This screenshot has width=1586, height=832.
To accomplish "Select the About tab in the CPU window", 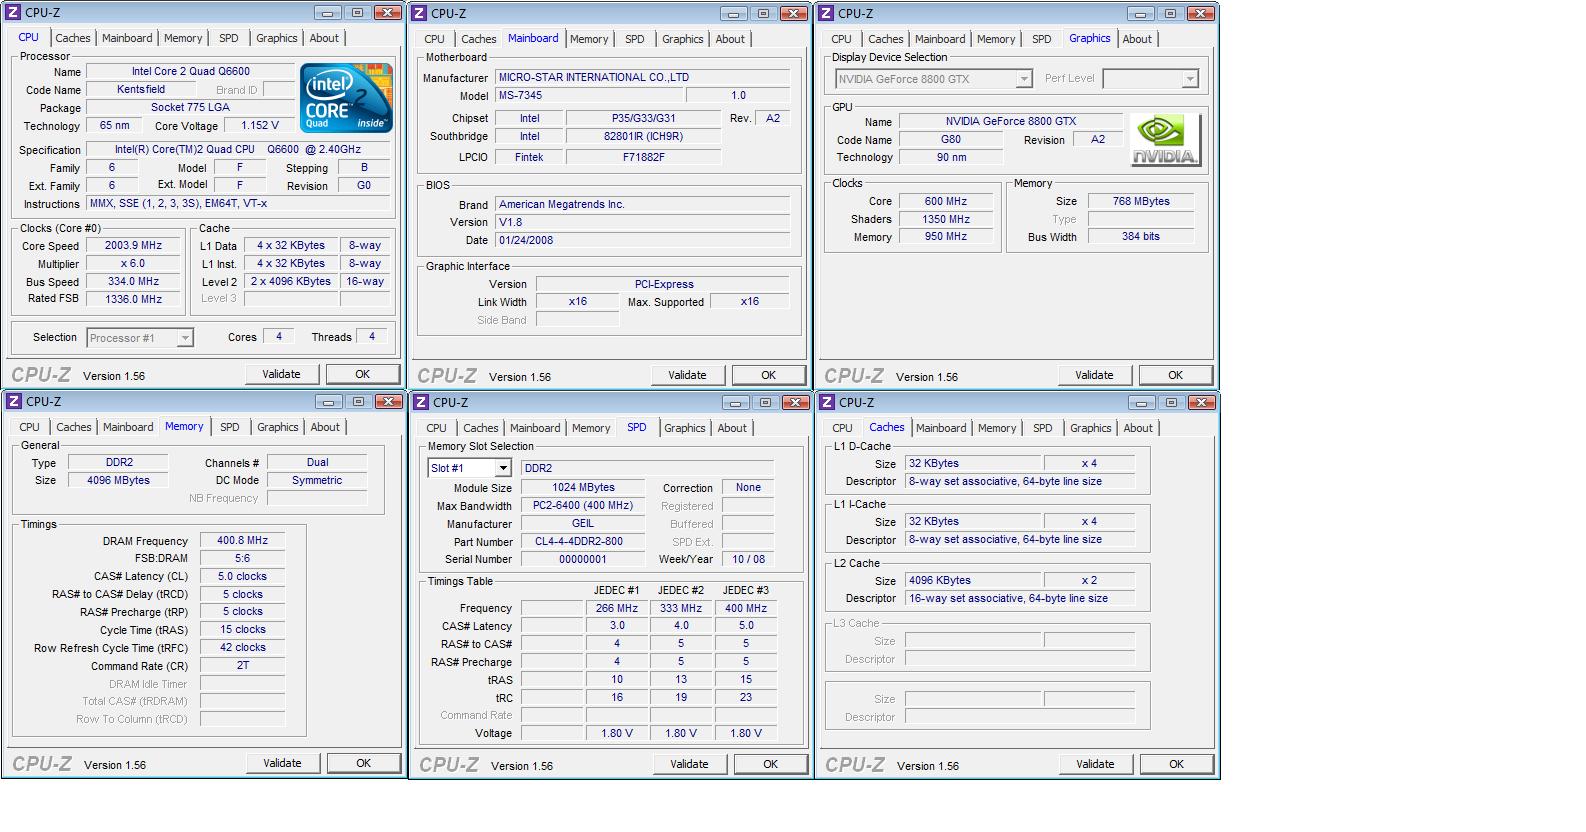I will coord(324,38).
